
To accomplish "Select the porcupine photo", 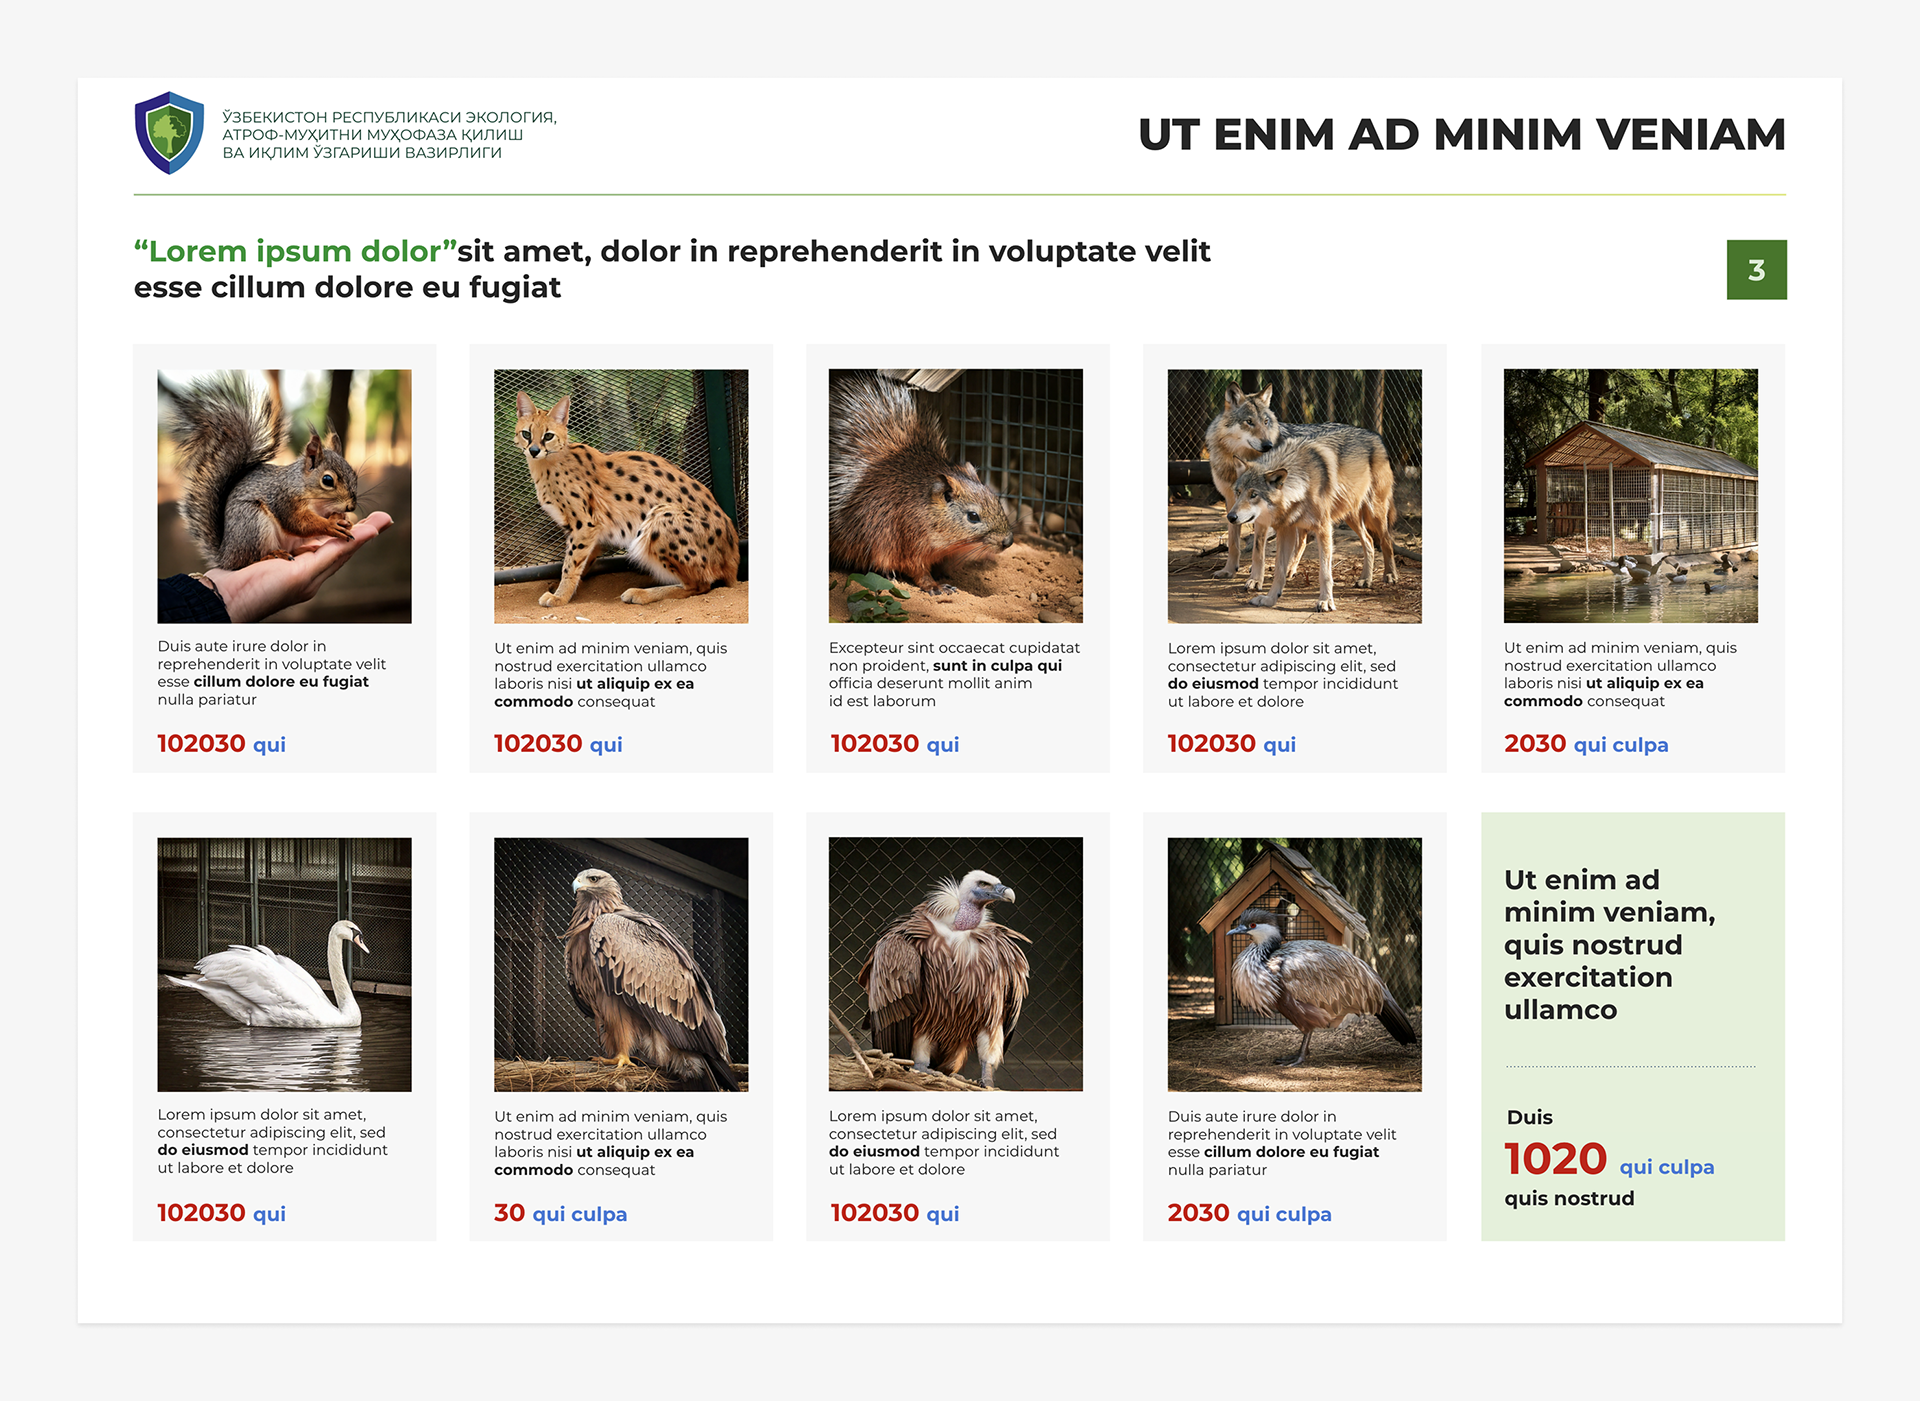I will 955,496.
